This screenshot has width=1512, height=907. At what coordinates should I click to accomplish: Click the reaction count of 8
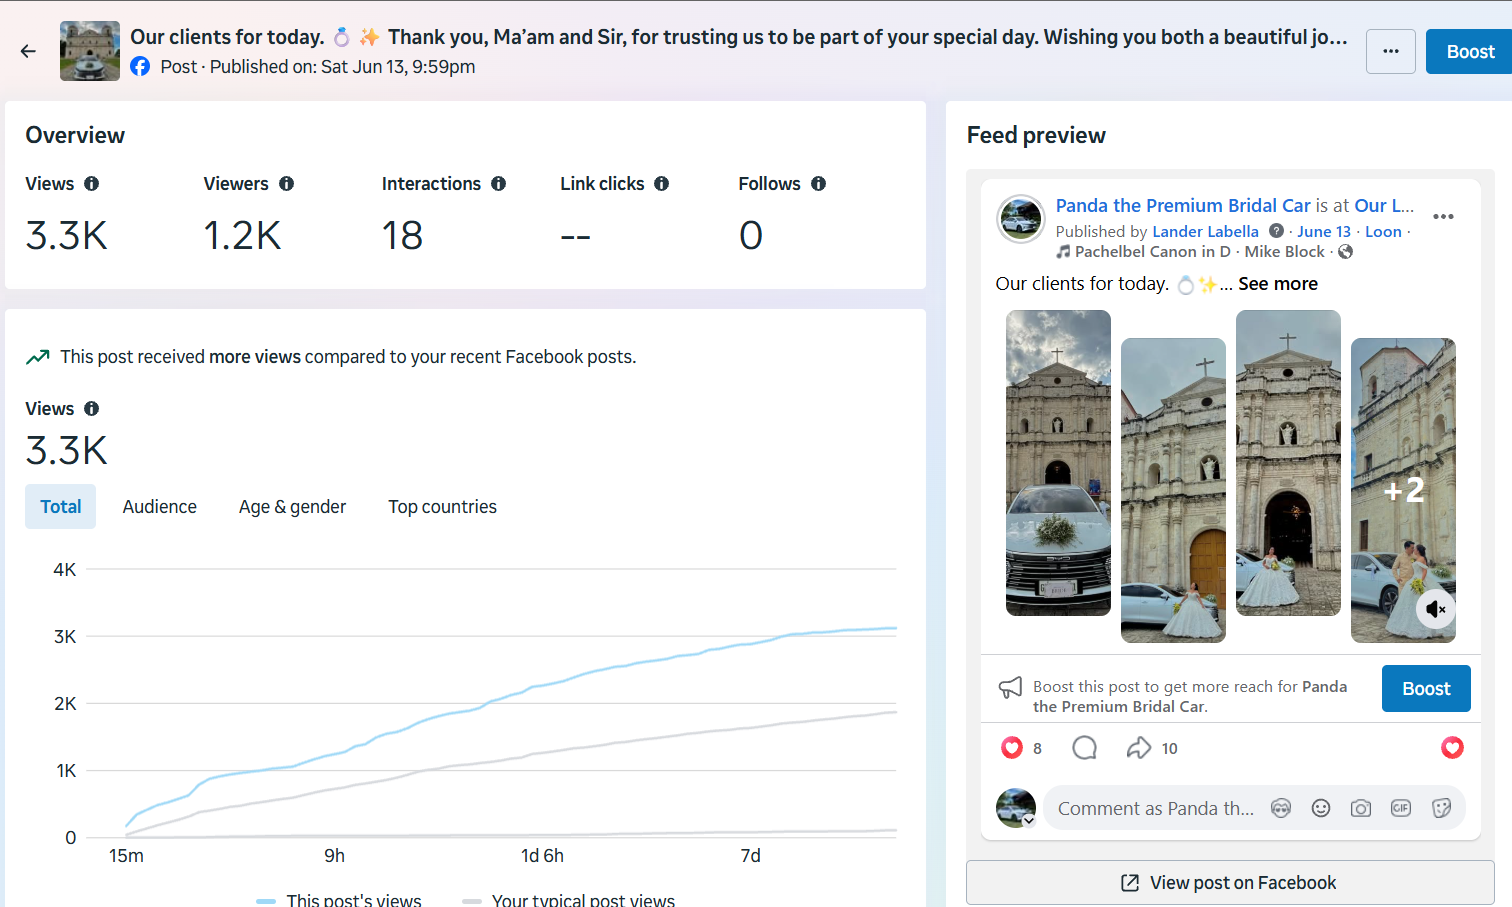point(1037,749)
